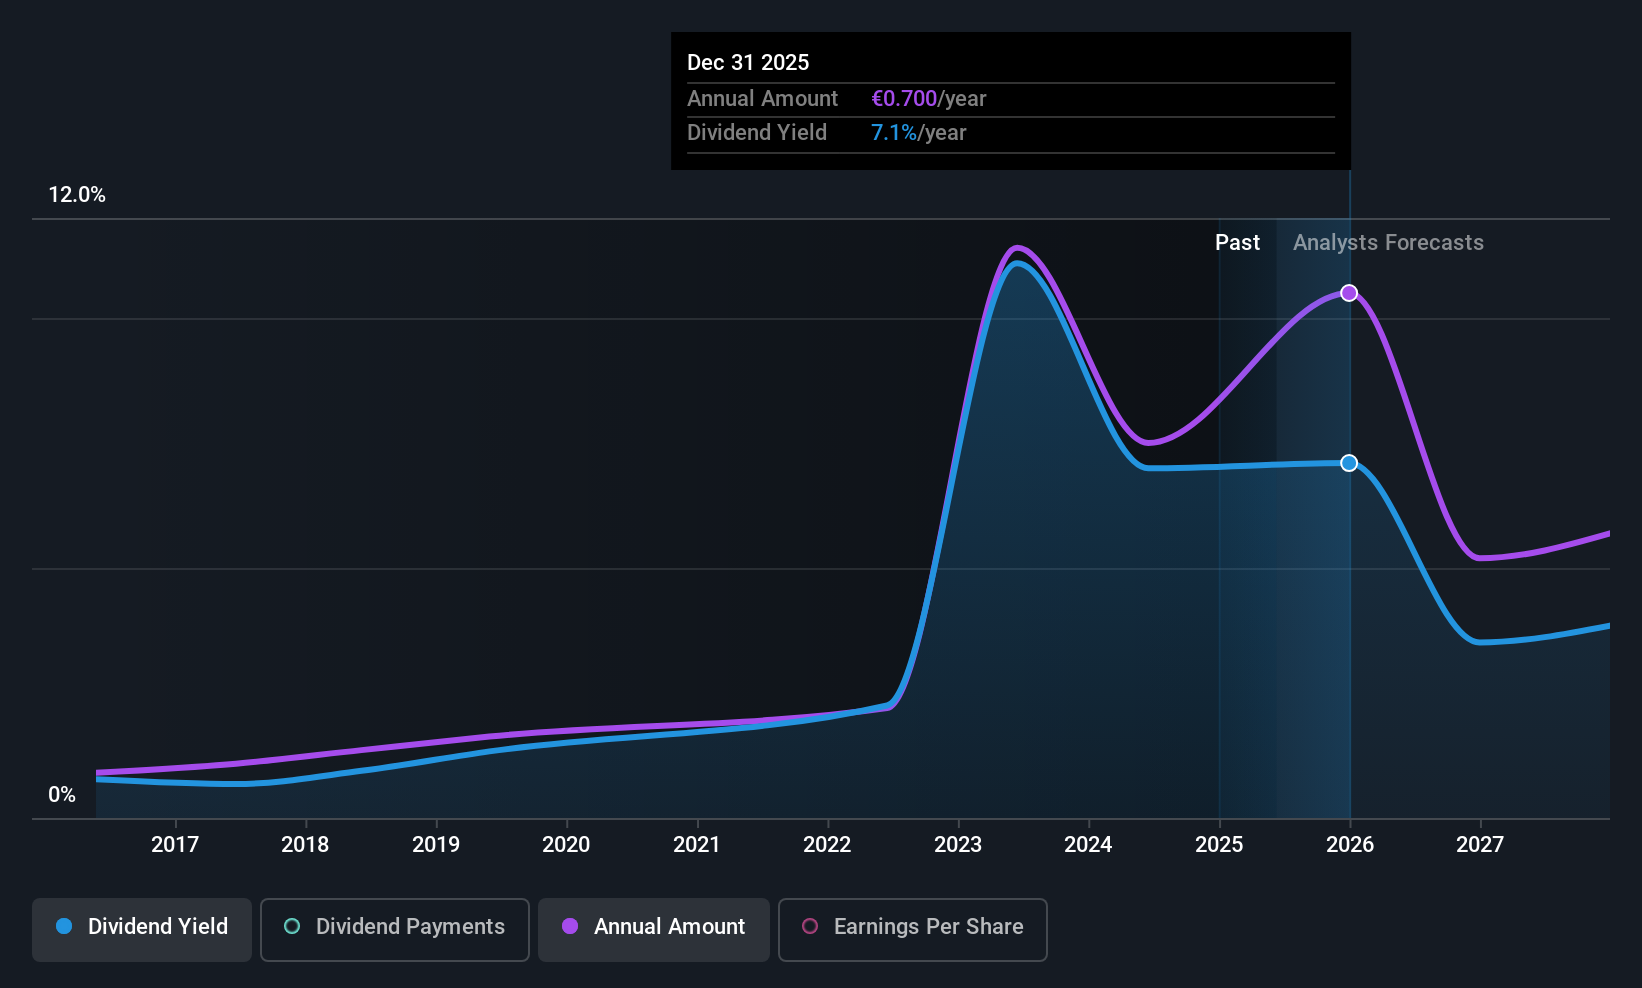Enable the Earnings Per Share series
This screenshot has width=1642, height=988.
913,929
